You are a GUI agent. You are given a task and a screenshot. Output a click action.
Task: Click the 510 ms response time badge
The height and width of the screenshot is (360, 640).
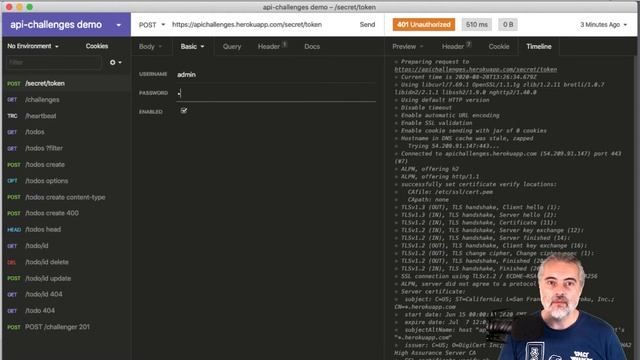point(477,24)
